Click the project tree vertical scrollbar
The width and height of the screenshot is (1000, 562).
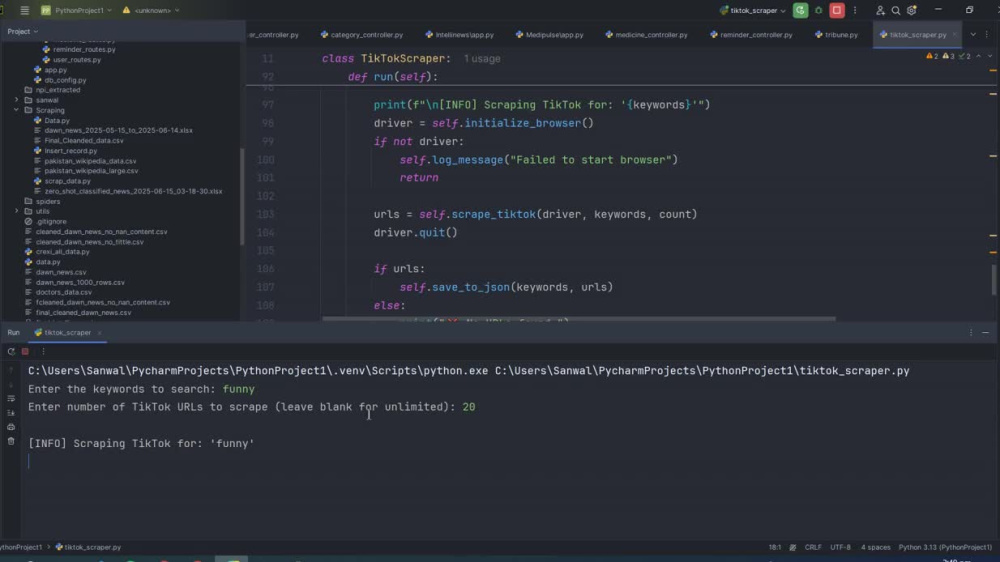click(x=242, y=196)
